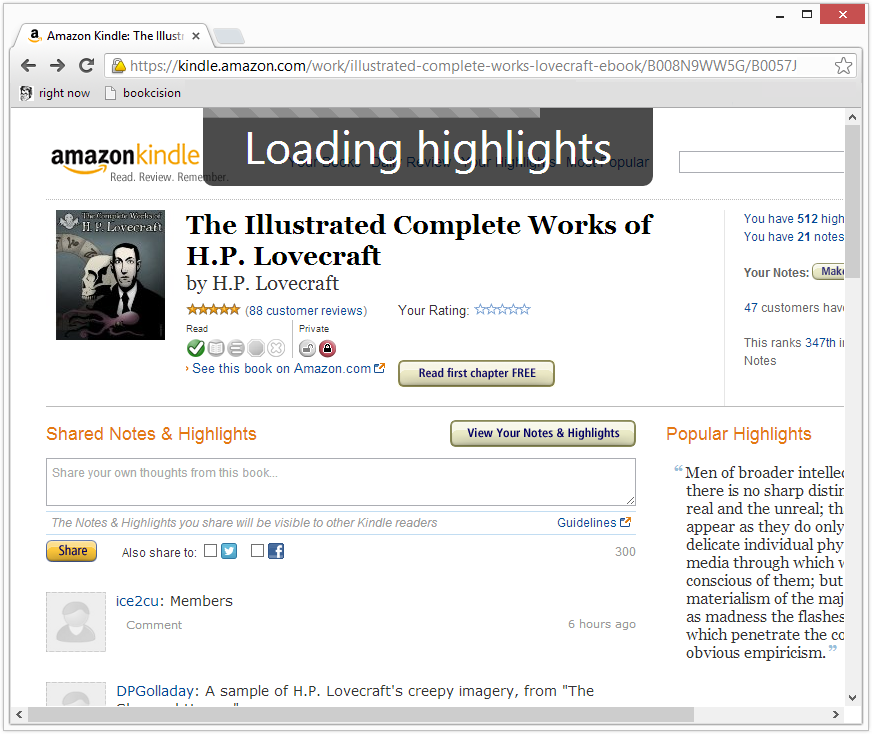This screenshot has width=872, height=734.
Task: Mark book as Read with green checkmark
Action: click(x=196, y=348)
